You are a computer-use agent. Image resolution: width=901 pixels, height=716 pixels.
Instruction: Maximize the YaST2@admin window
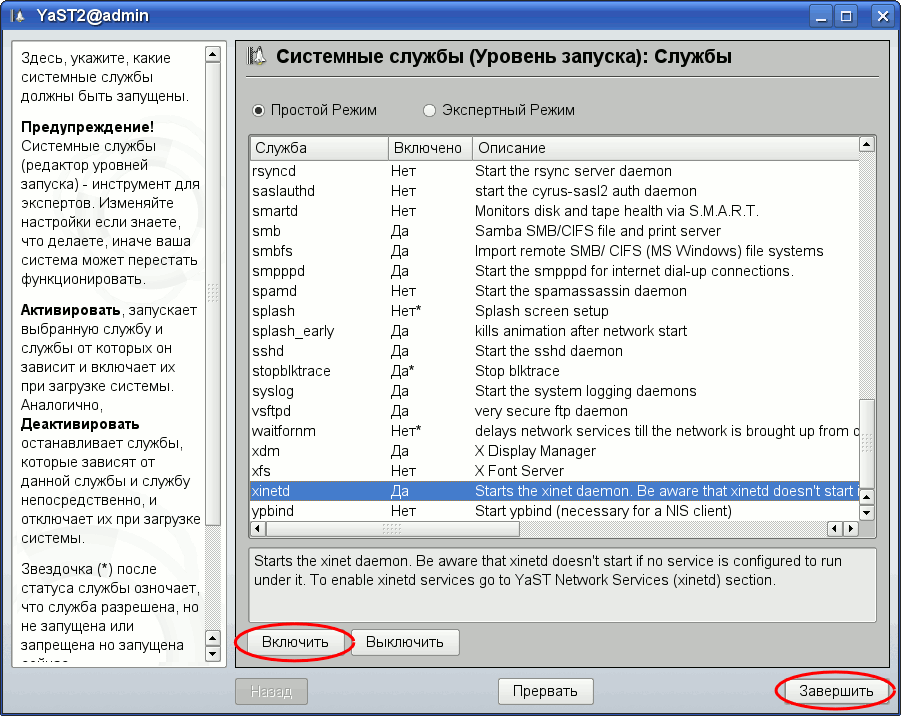click(846, 16)
